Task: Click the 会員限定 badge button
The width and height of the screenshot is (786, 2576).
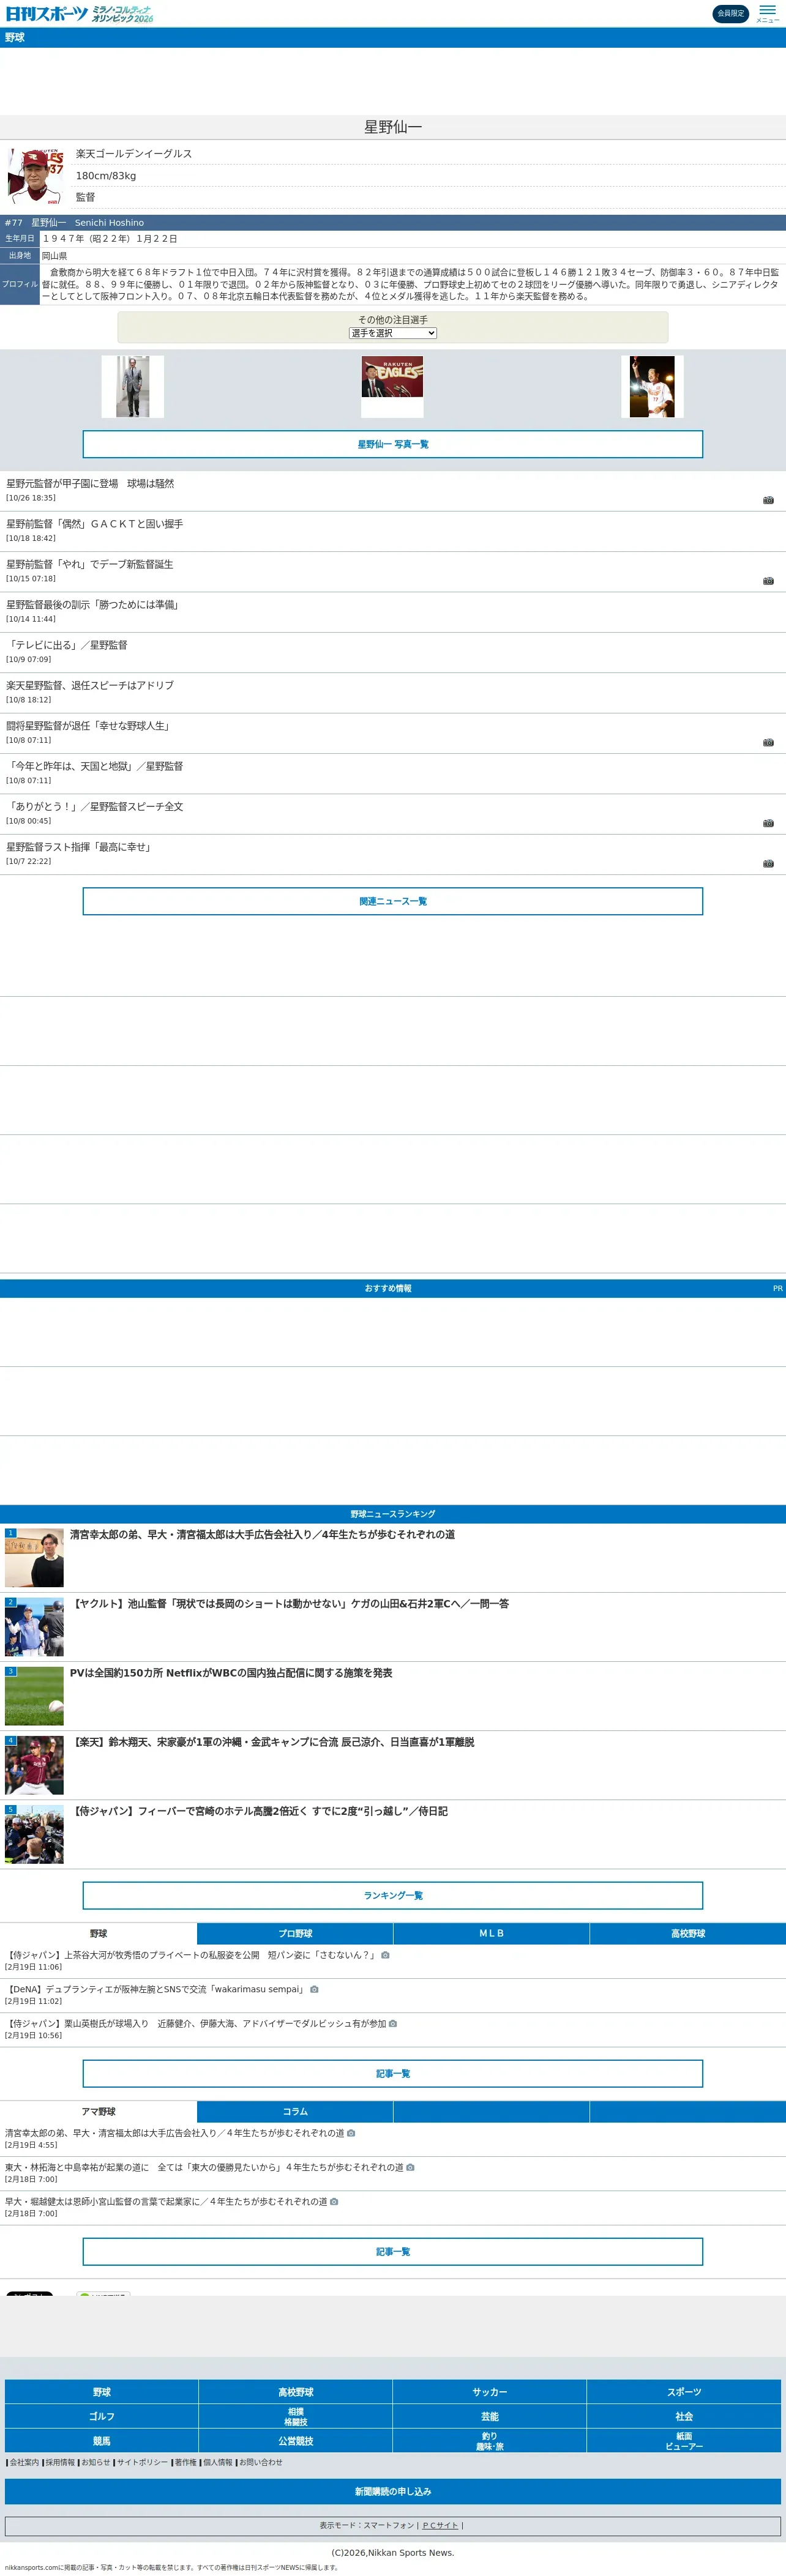Action: point(730,13)
